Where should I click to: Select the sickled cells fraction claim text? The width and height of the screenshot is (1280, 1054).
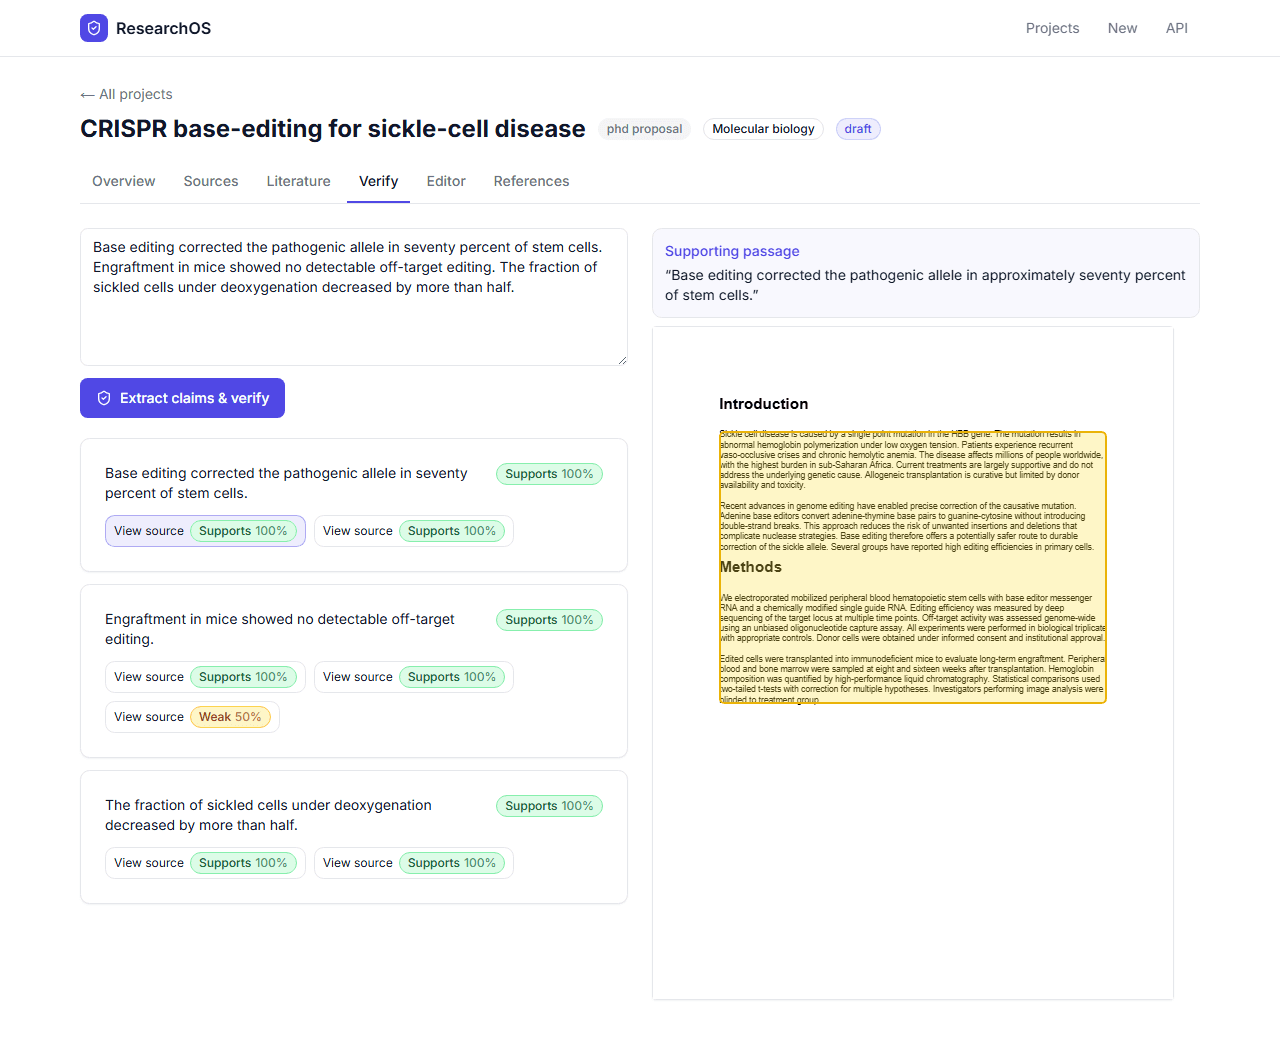click(x=268, y=815)
